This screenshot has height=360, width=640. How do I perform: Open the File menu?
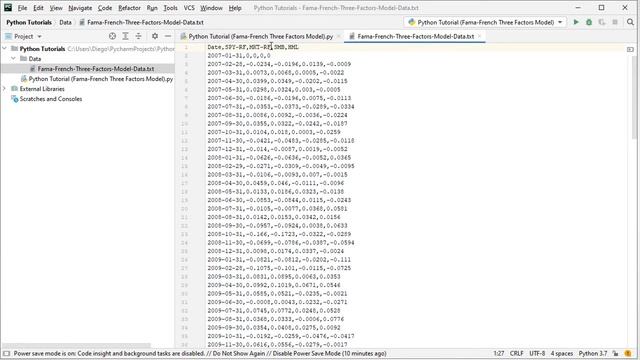(22, 8)
